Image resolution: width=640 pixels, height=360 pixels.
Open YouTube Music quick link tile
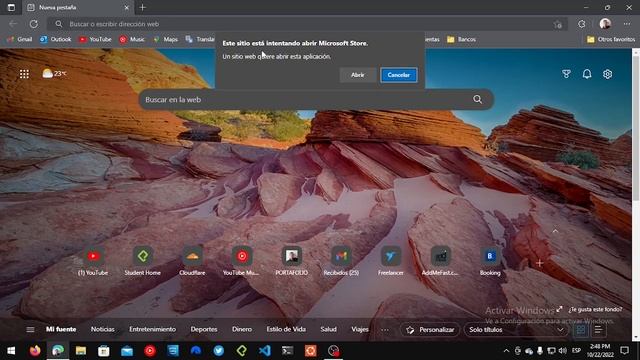tap(242, 261)
